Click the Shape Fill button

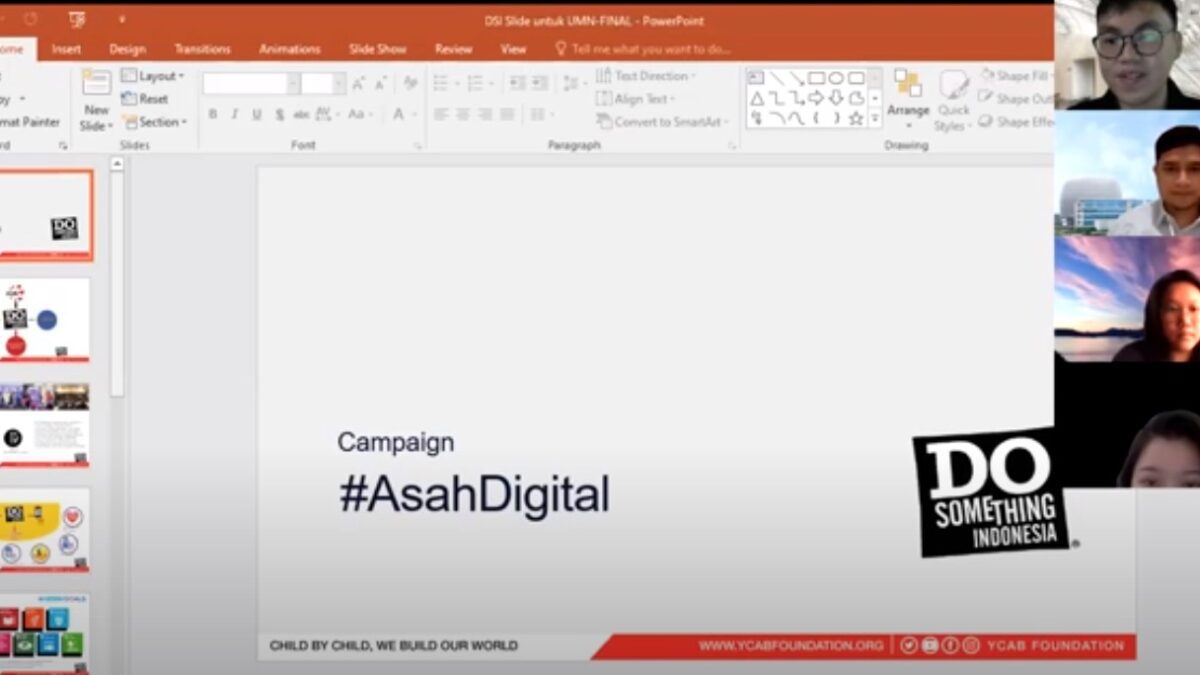click(1016, 76)
